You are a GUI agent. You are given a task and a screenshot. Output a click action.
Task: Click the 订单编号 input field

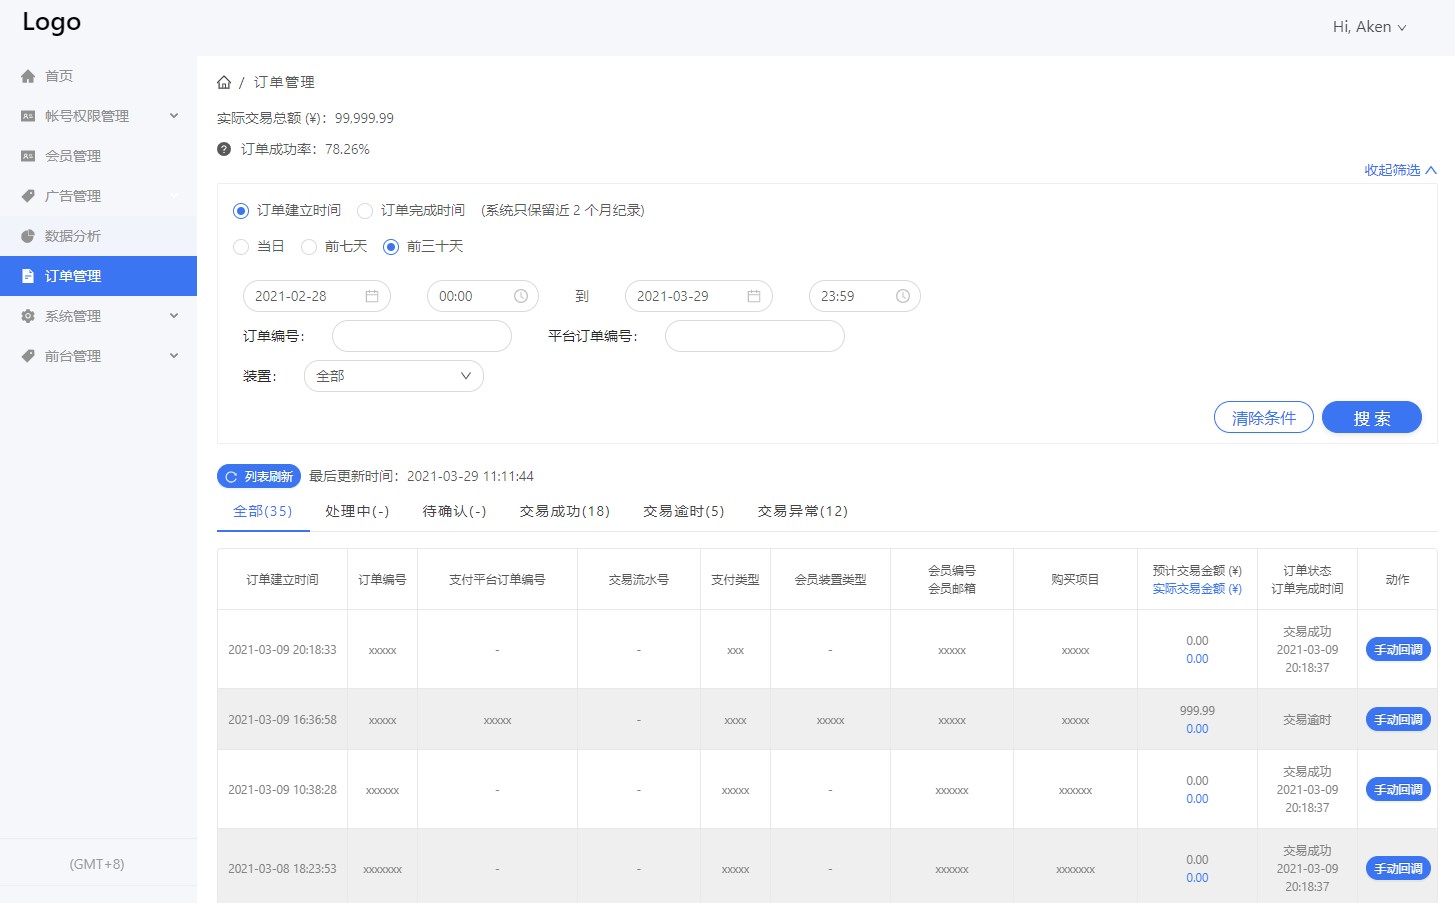coord(422,336)
